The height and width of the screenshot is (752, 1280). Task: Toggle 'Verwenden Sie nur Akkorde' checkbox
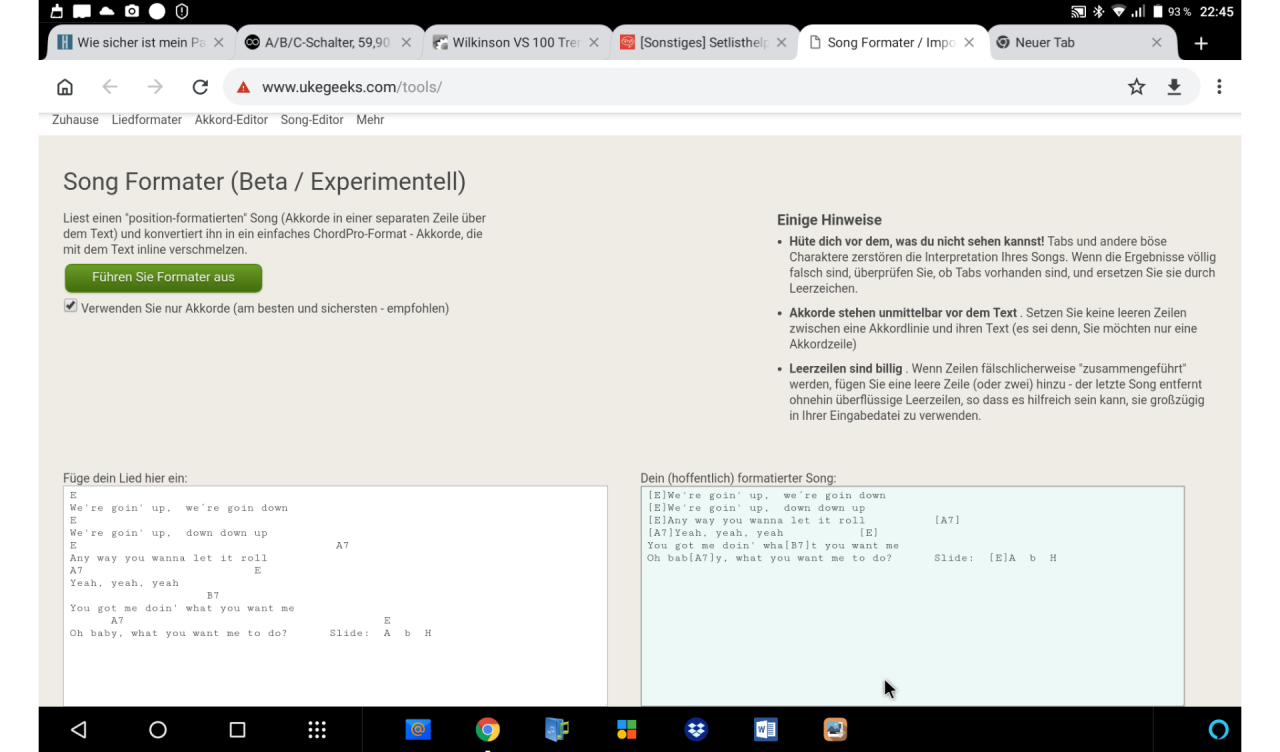tap(70, 307)
